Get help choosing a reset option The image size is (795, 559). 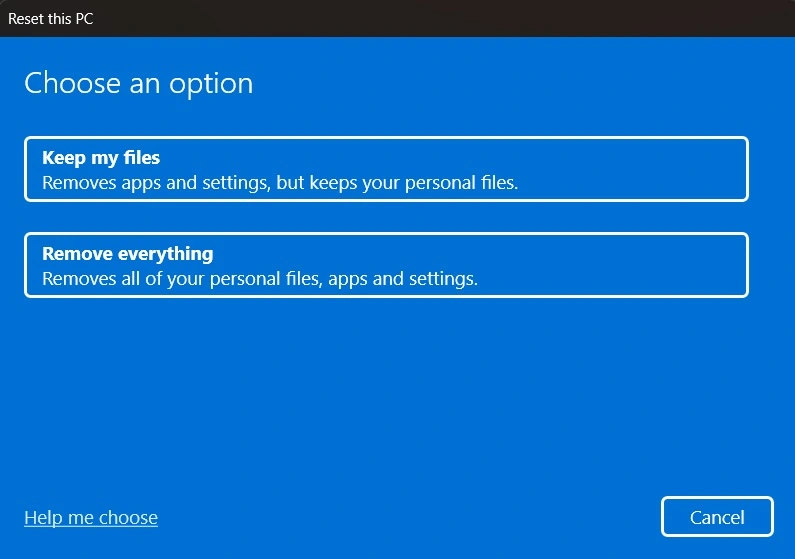point(91,517)
